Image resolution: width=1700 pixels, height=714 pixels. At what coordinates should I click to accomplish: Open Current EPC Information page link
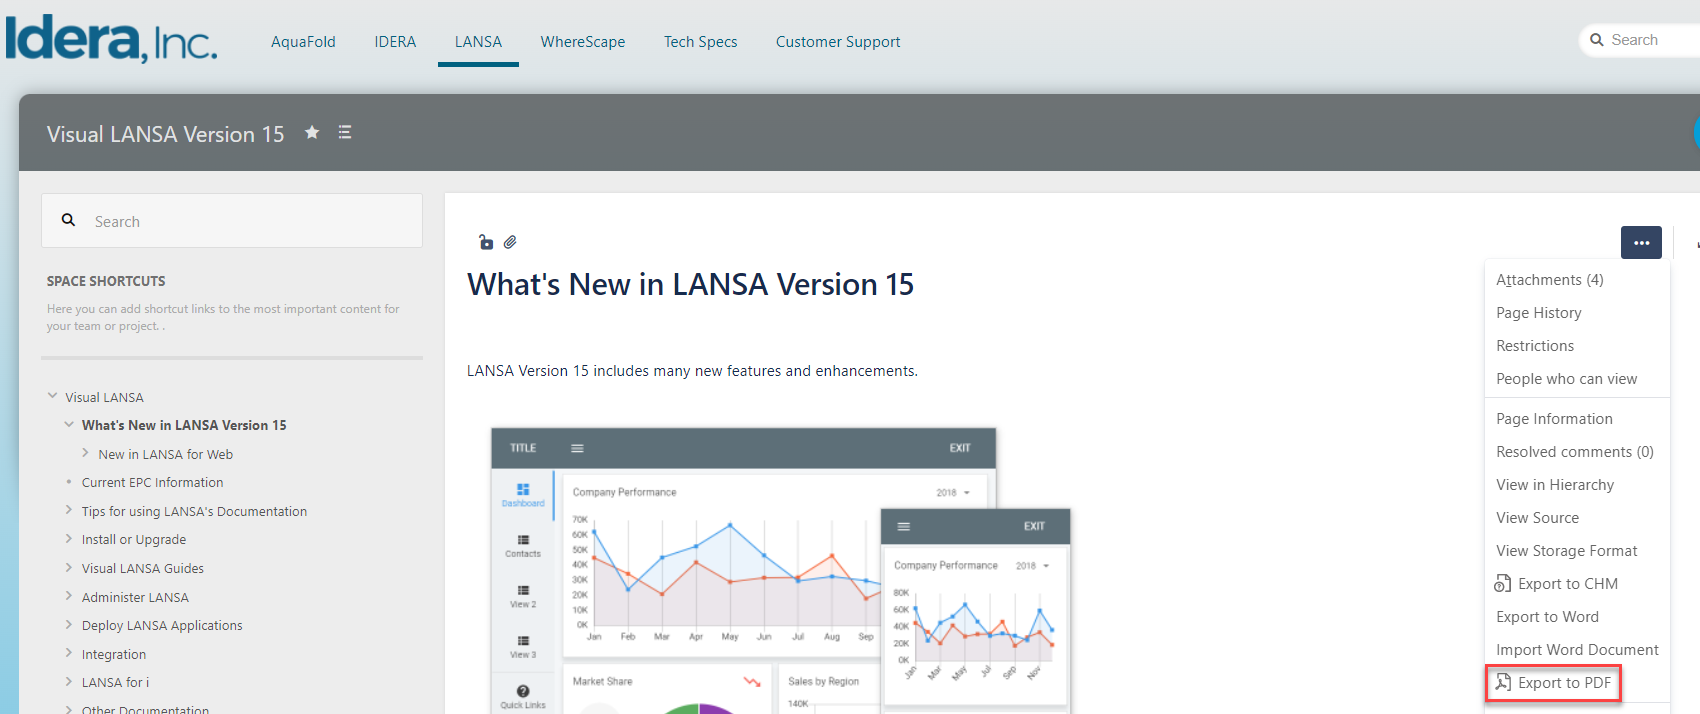(152, 482)
